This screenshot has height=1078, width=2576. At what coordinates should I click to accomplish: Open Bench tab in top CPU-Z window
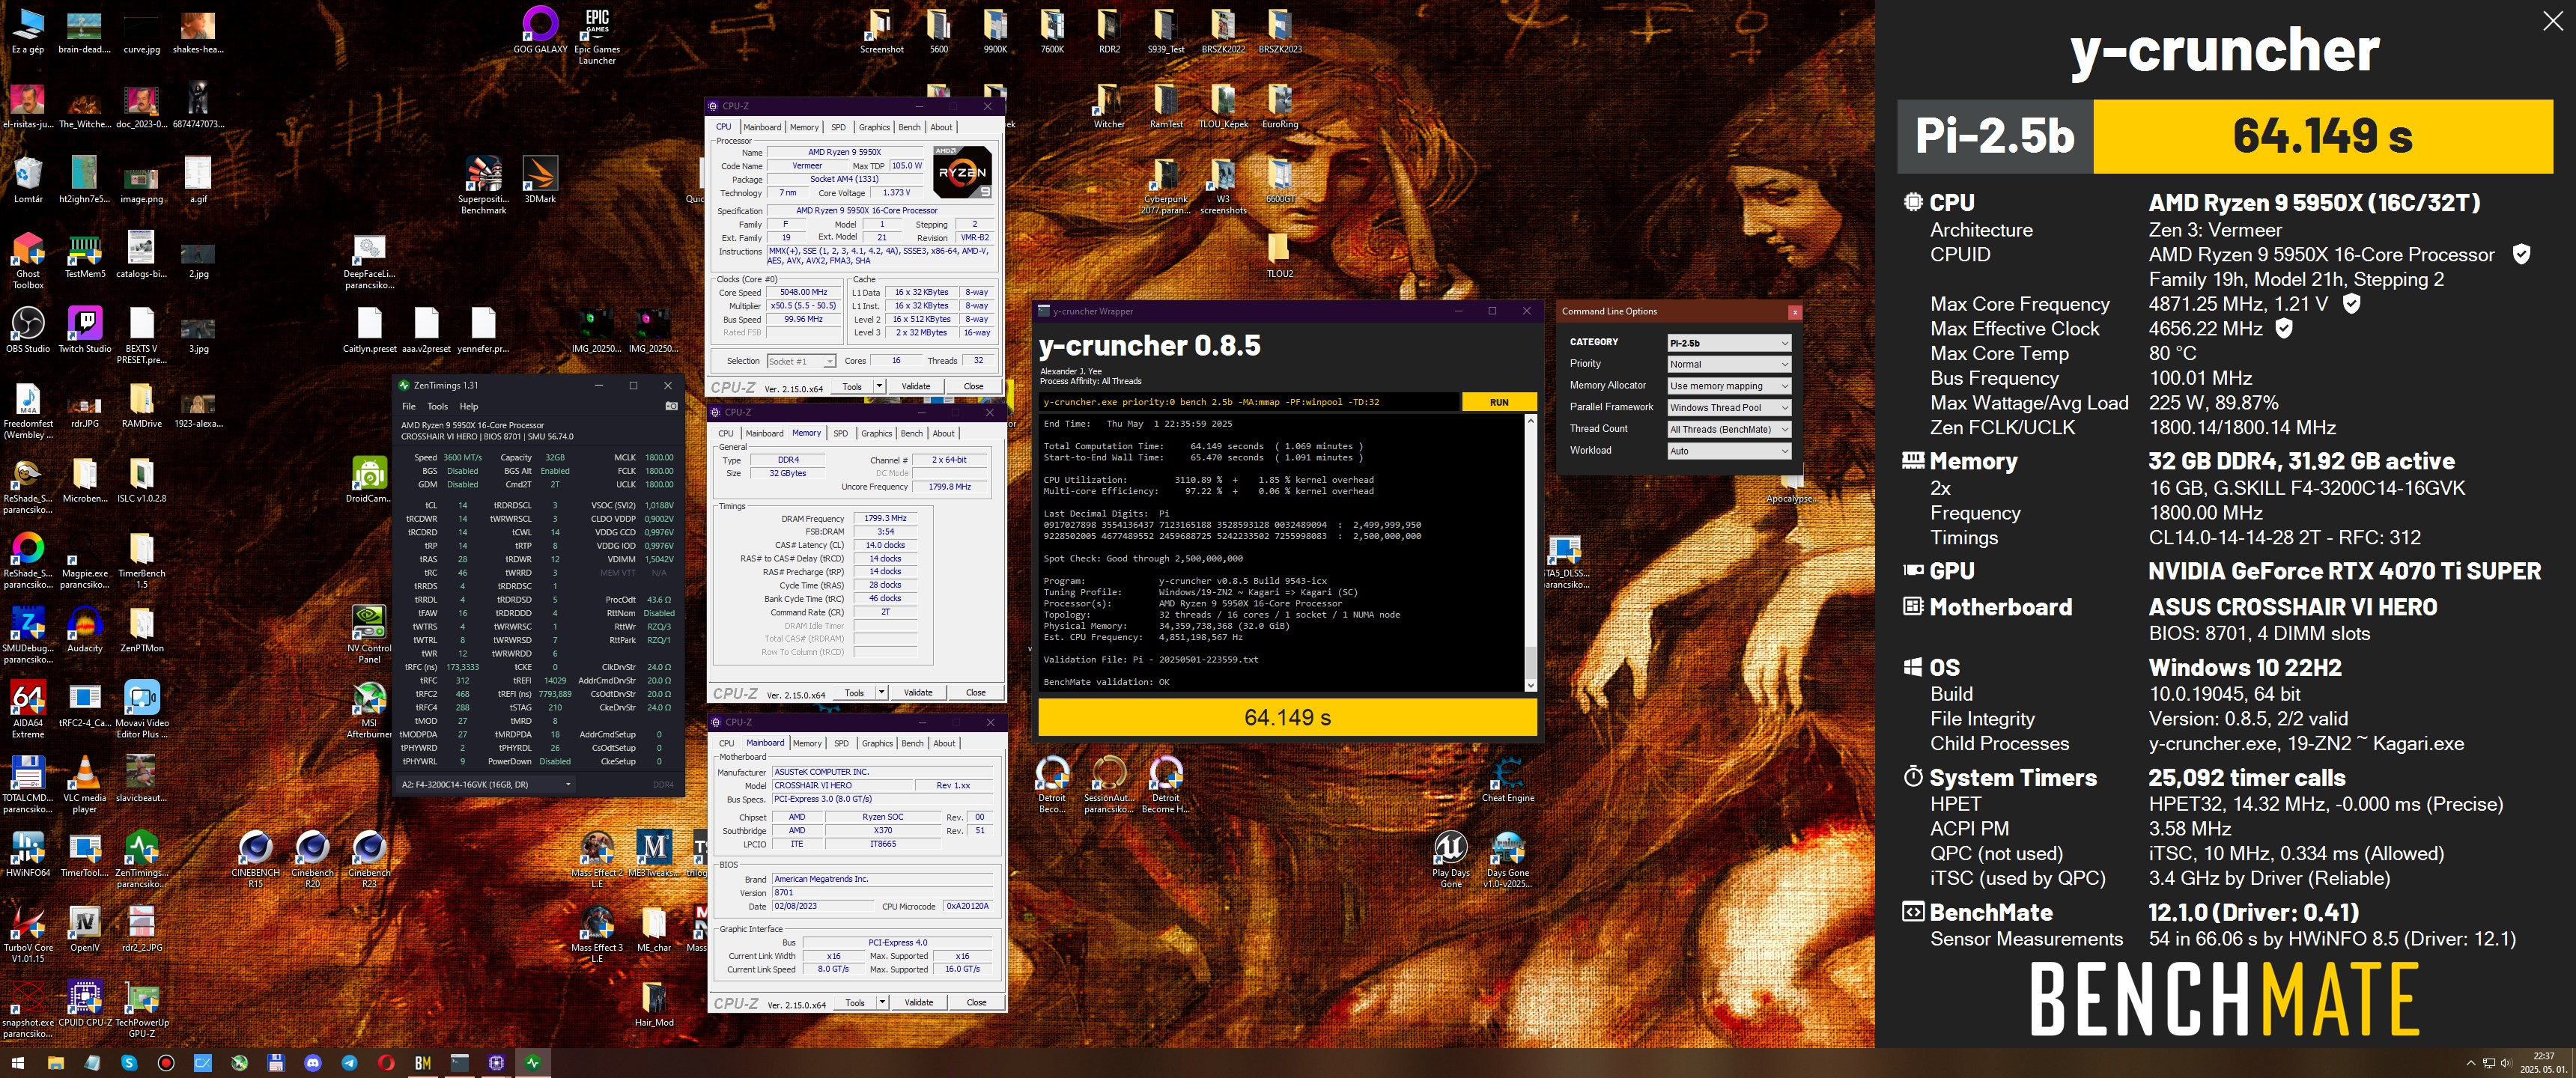coord(909,127)
